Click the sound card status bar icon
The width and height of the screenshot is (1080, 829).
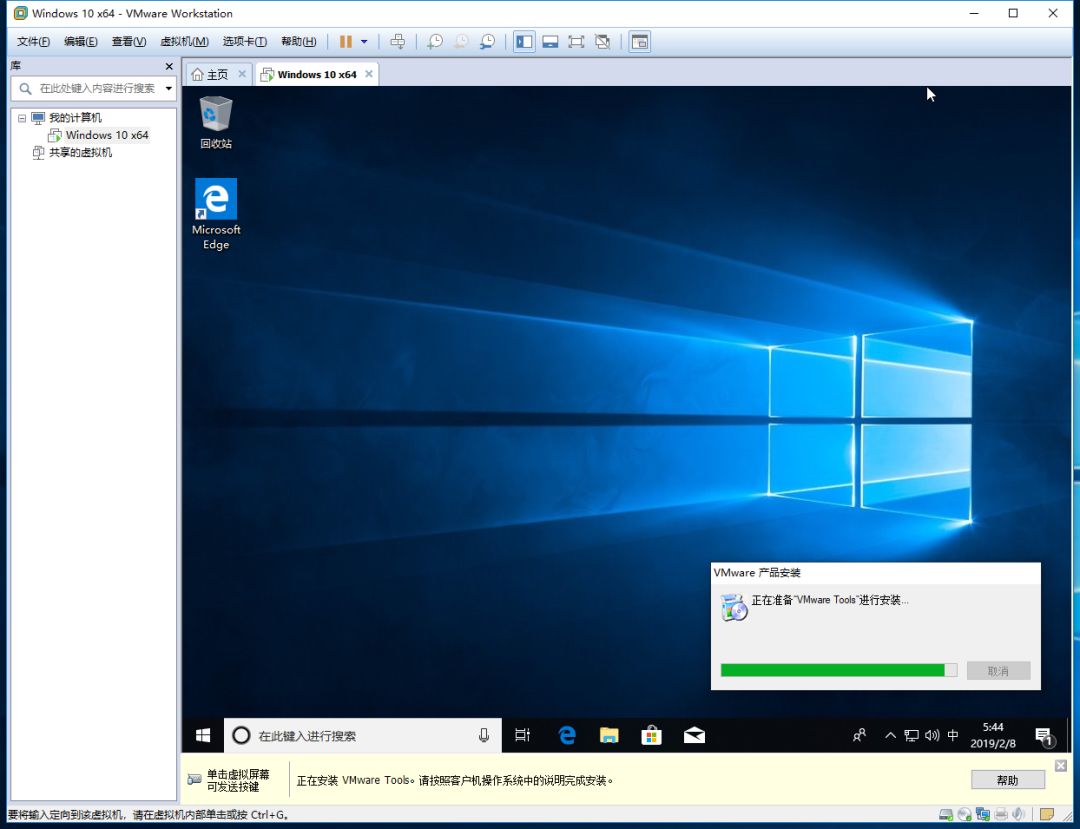(1018, 815)
